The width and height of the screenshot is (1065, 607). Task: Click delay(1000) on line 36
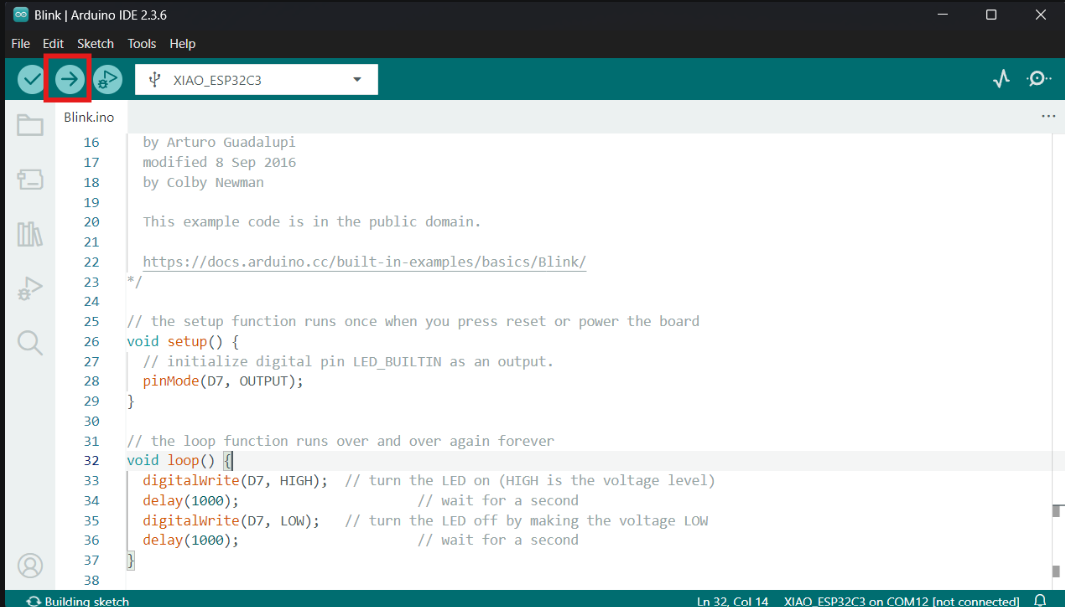pos(191,540)
